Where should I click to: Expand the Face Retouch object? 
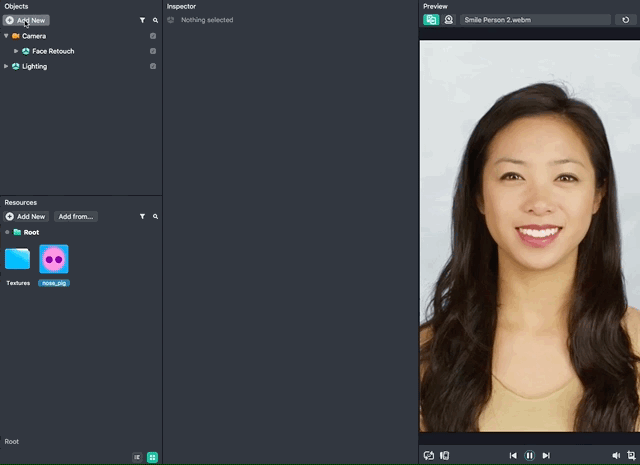[x=16, y=51]
